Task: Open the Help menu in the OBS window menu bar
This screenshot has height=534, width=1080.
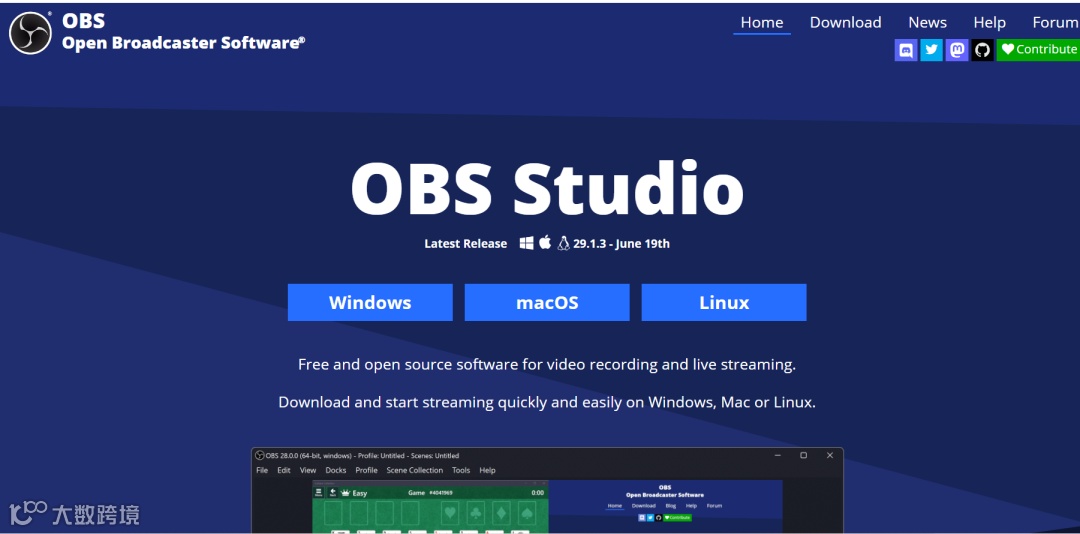Action: click(x=487, y=471)
